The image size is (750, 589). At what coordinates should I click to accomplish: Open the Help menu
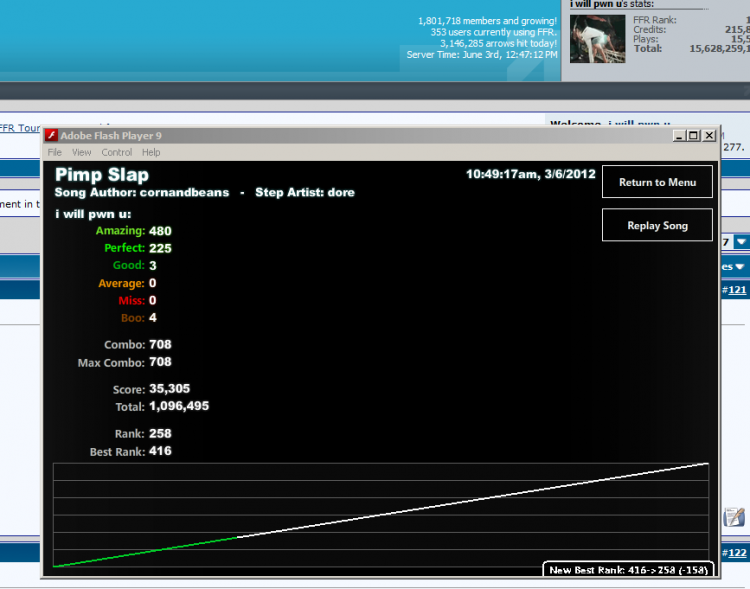[x=151, y=152]
